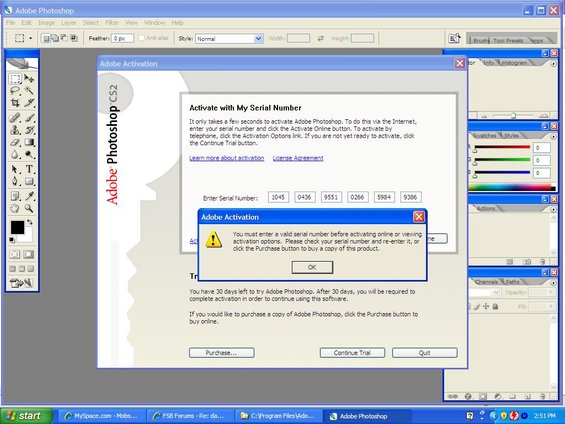
Task: Open the Image menu
Action: [x=46, y=23]
